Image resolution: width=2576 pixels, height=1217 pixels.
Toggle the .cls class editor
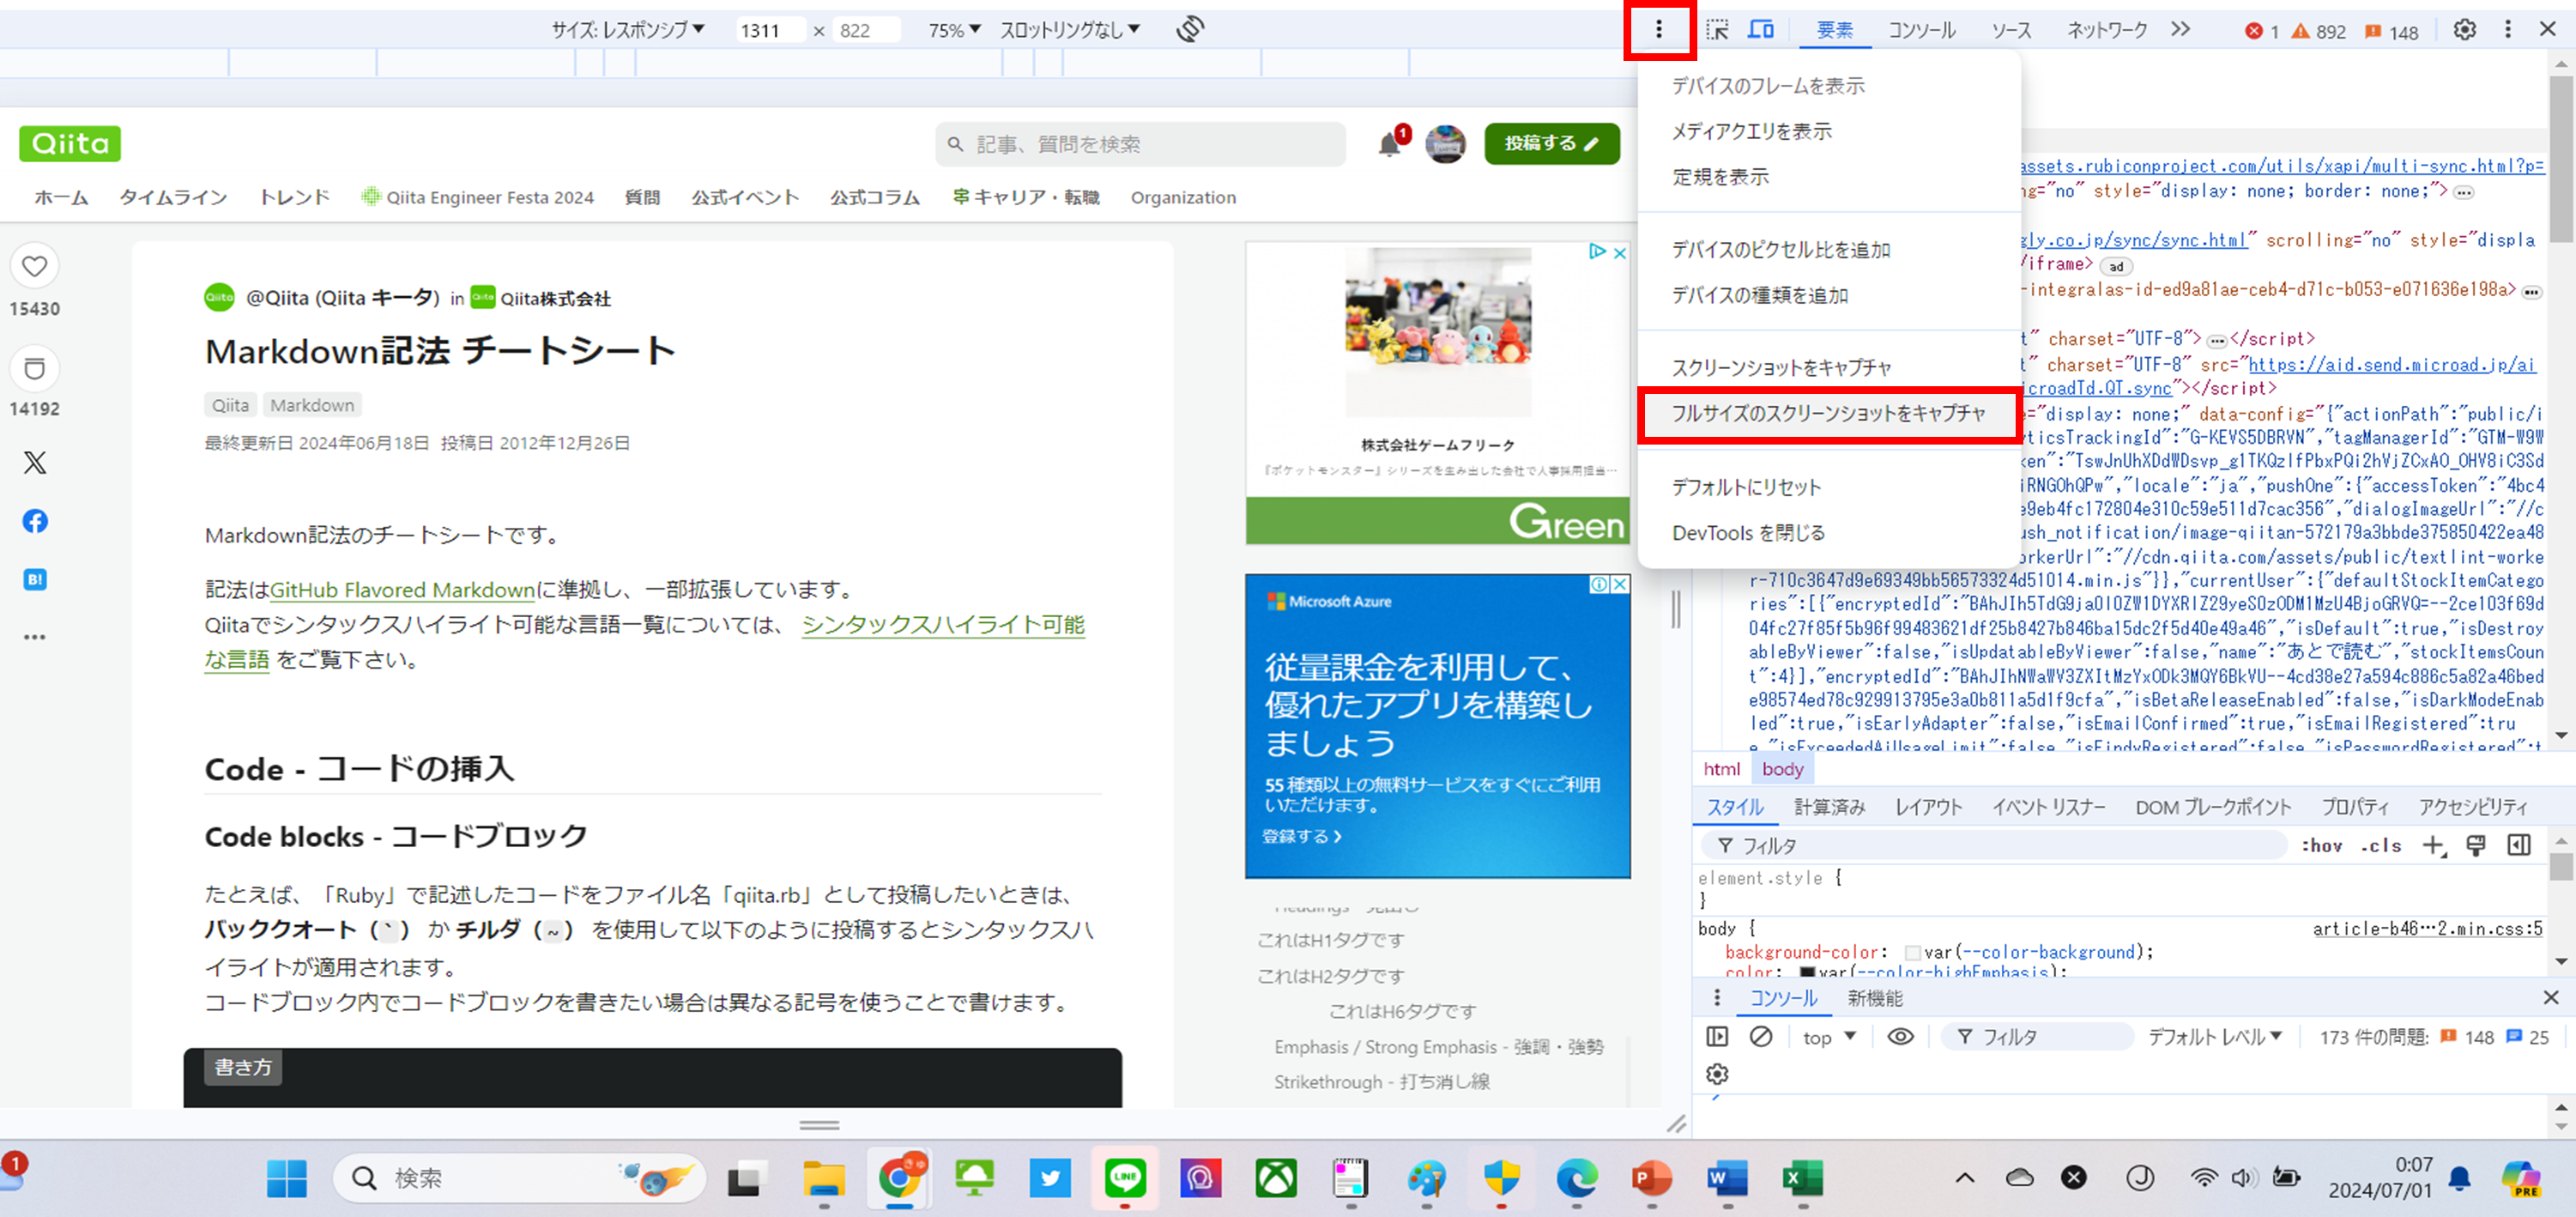point(2381,846)
